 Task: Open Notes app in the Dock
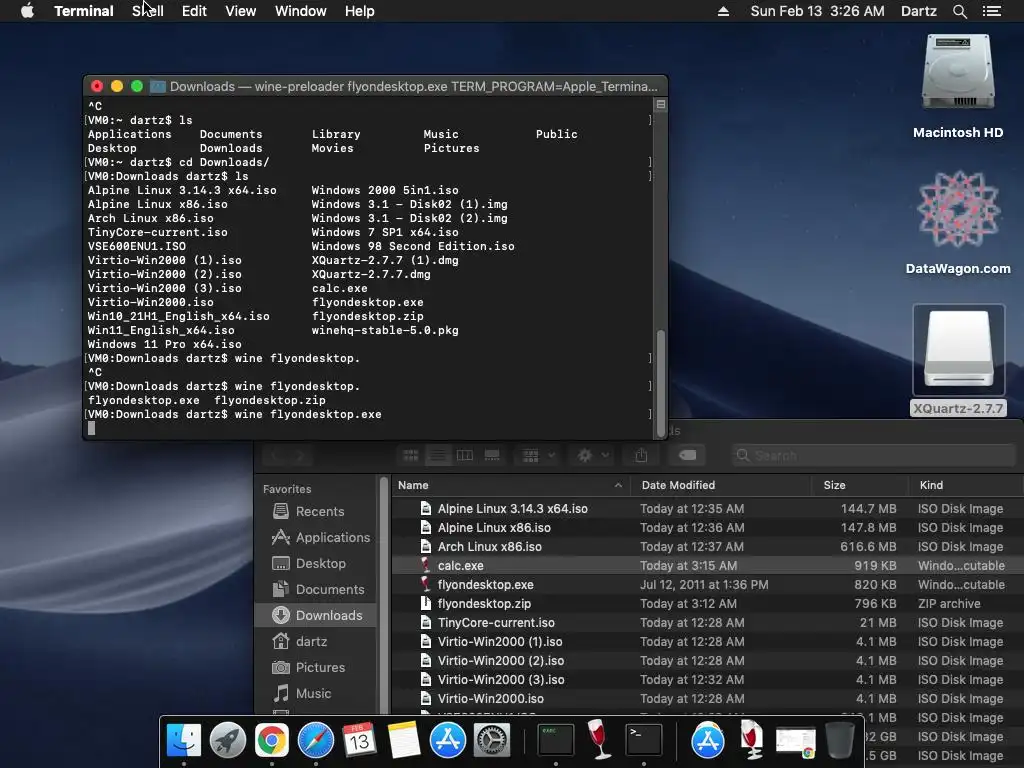(404, 740)
